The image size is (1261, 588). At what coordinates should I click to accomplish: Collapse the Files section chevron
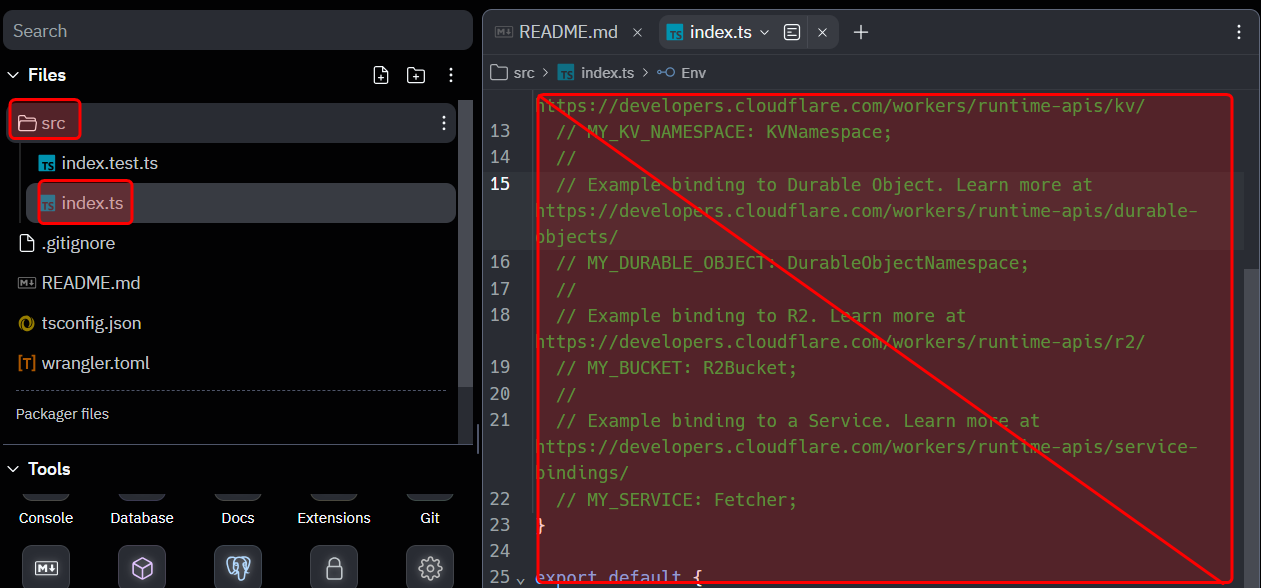tap(14, 75)
